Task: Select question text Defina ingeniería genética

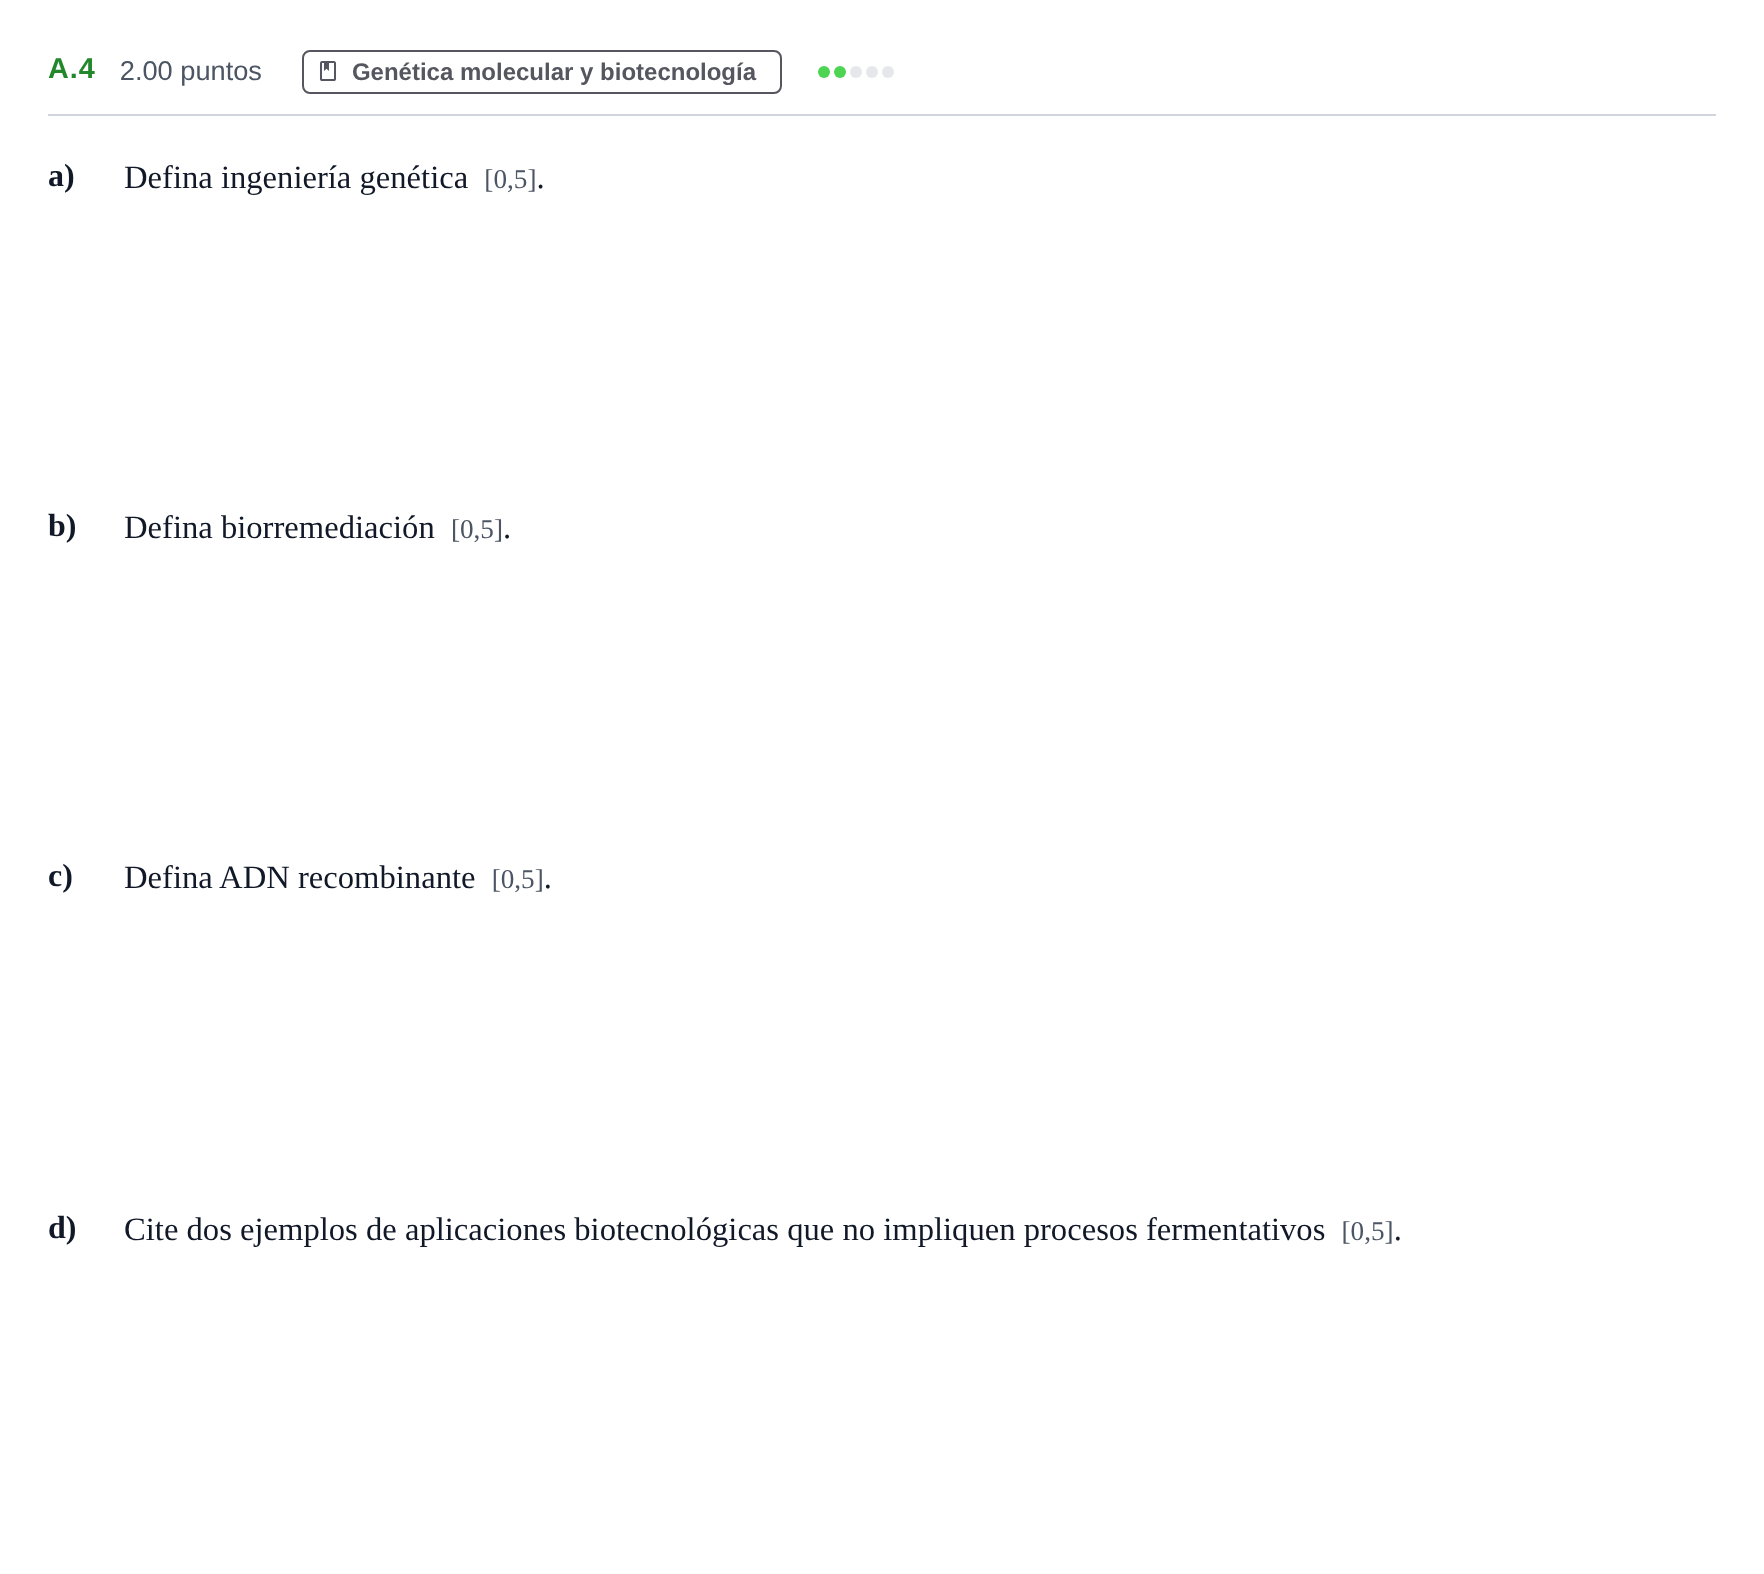Action: point(296,178)
